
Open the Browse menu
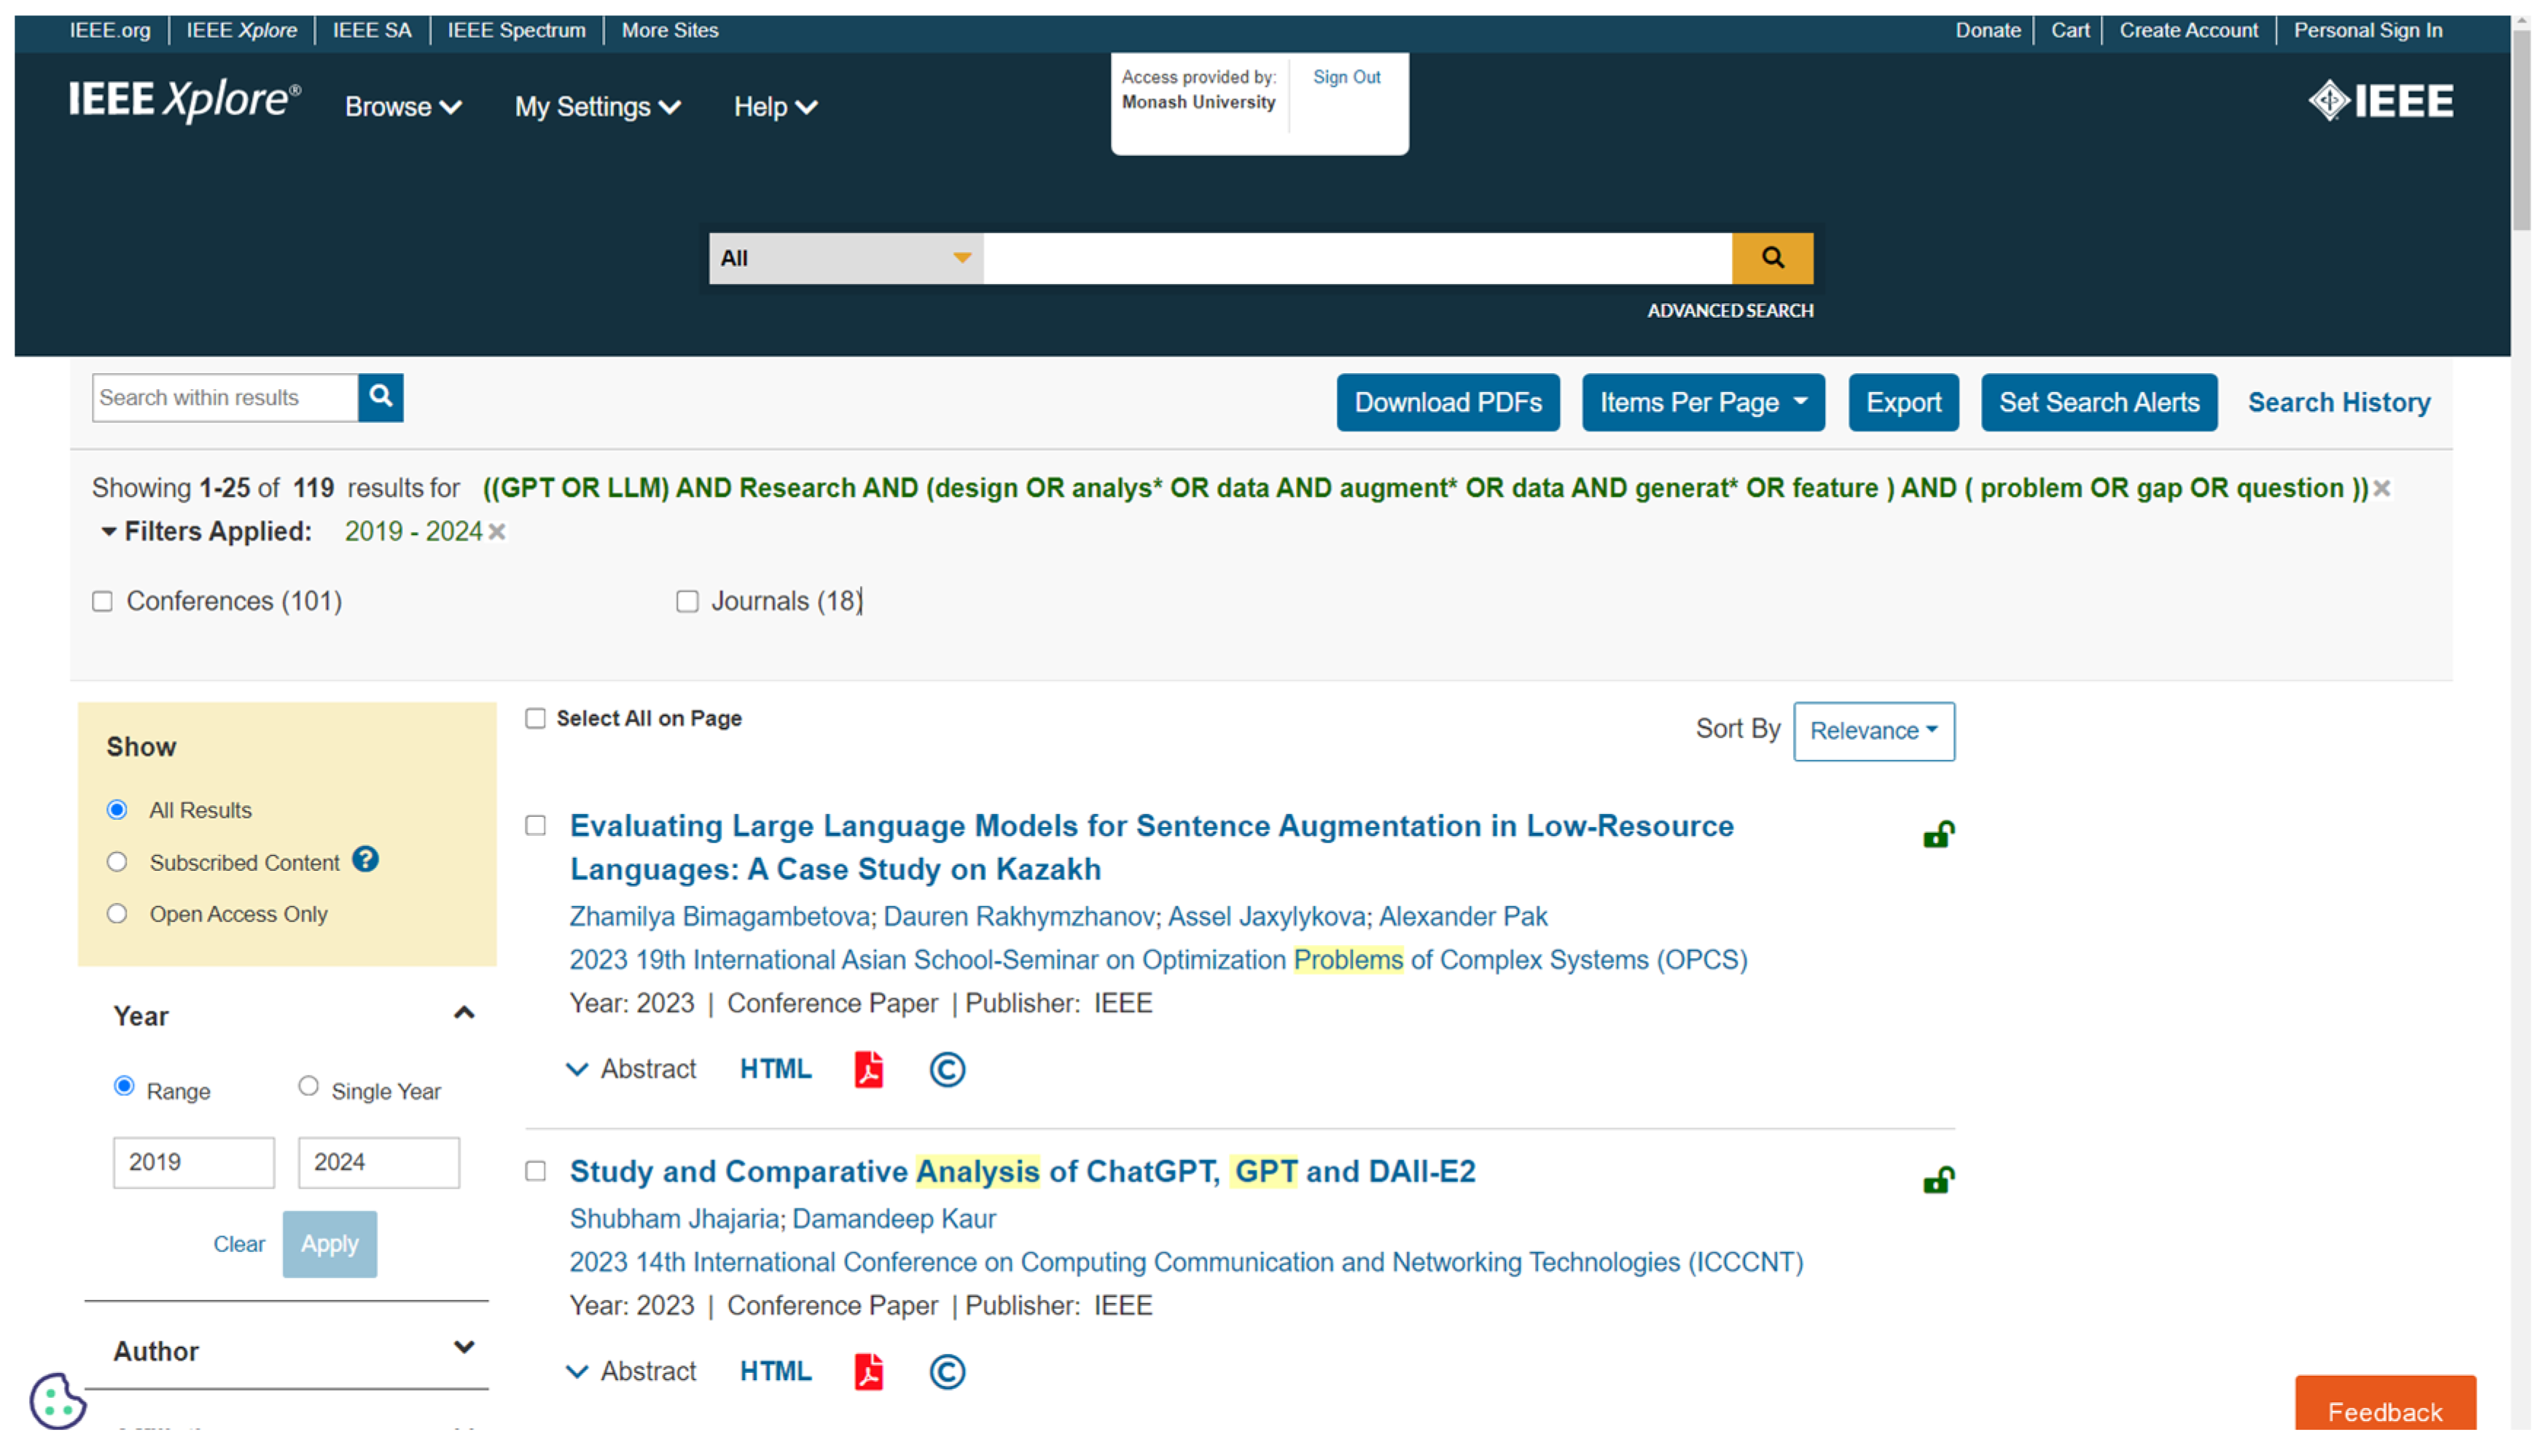pyautogui.click(x=402, y=107)
